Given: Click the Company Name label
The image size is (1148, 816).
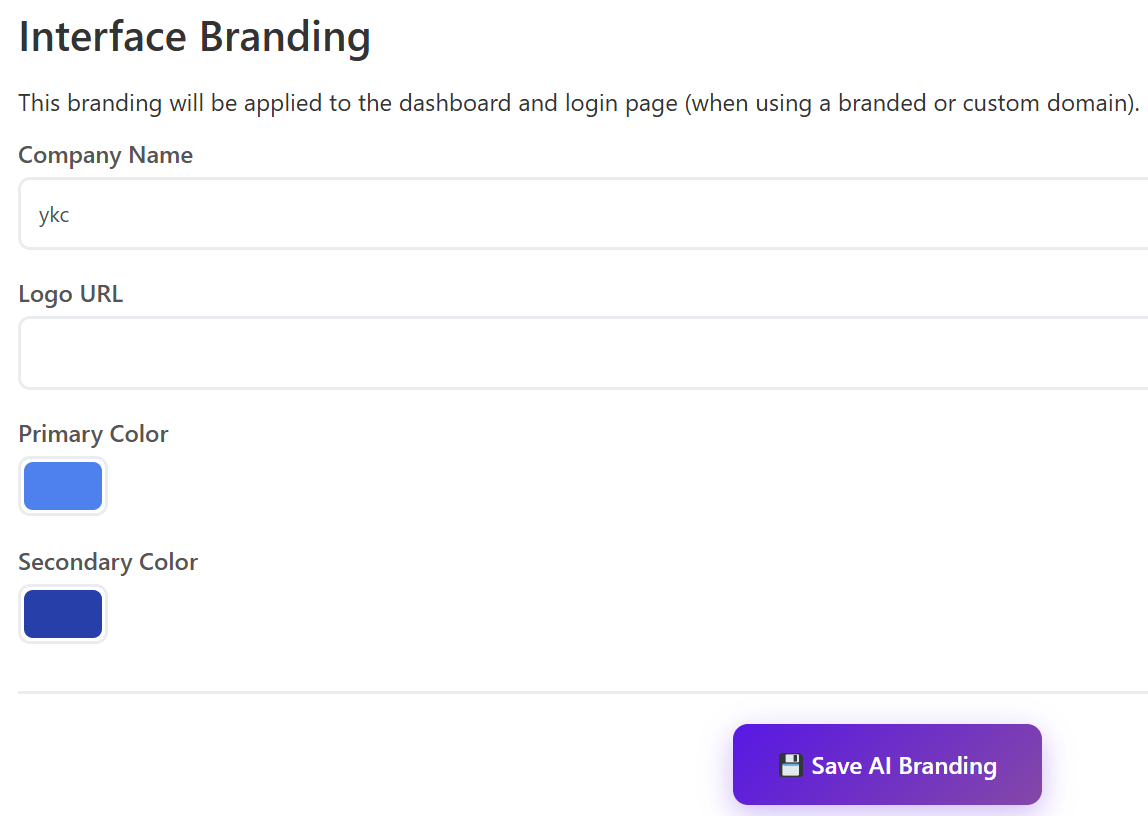Looking at the screenshot, I should pyautogui.click(x=106, y=156).
